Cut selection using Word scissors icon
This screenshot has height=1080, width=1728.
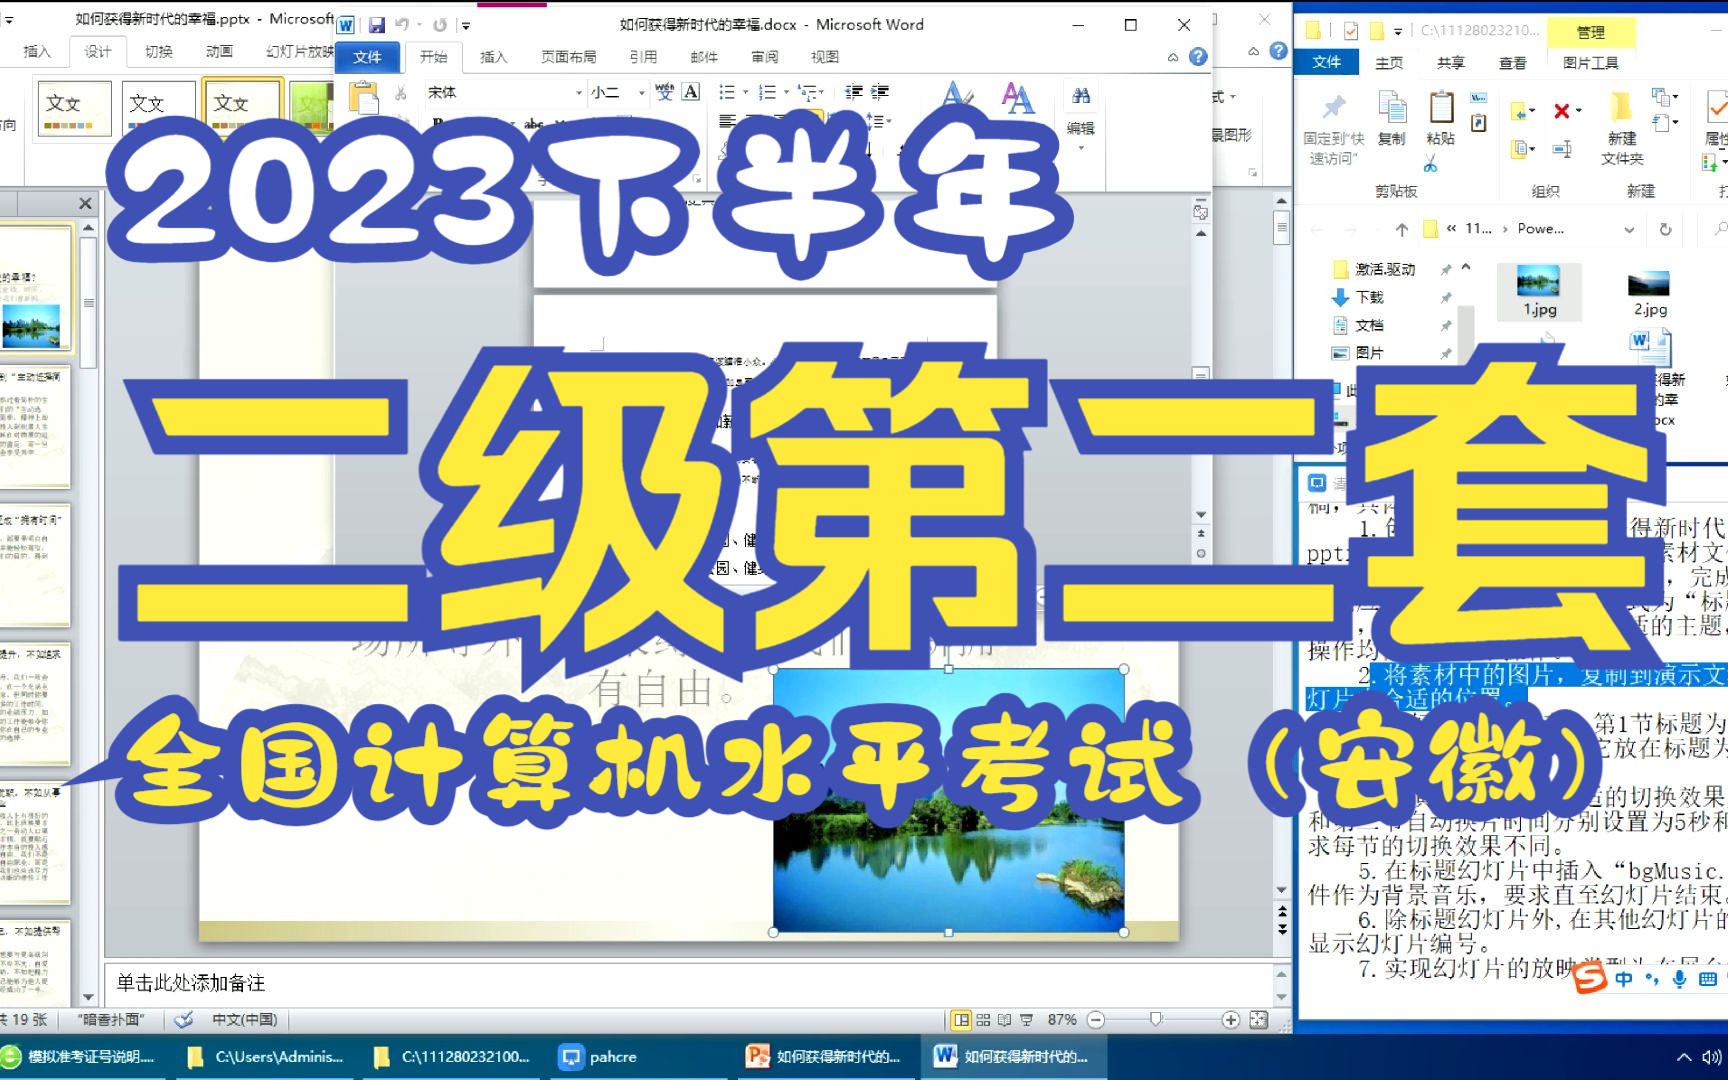pyautogui.click(x=400, y=93)
